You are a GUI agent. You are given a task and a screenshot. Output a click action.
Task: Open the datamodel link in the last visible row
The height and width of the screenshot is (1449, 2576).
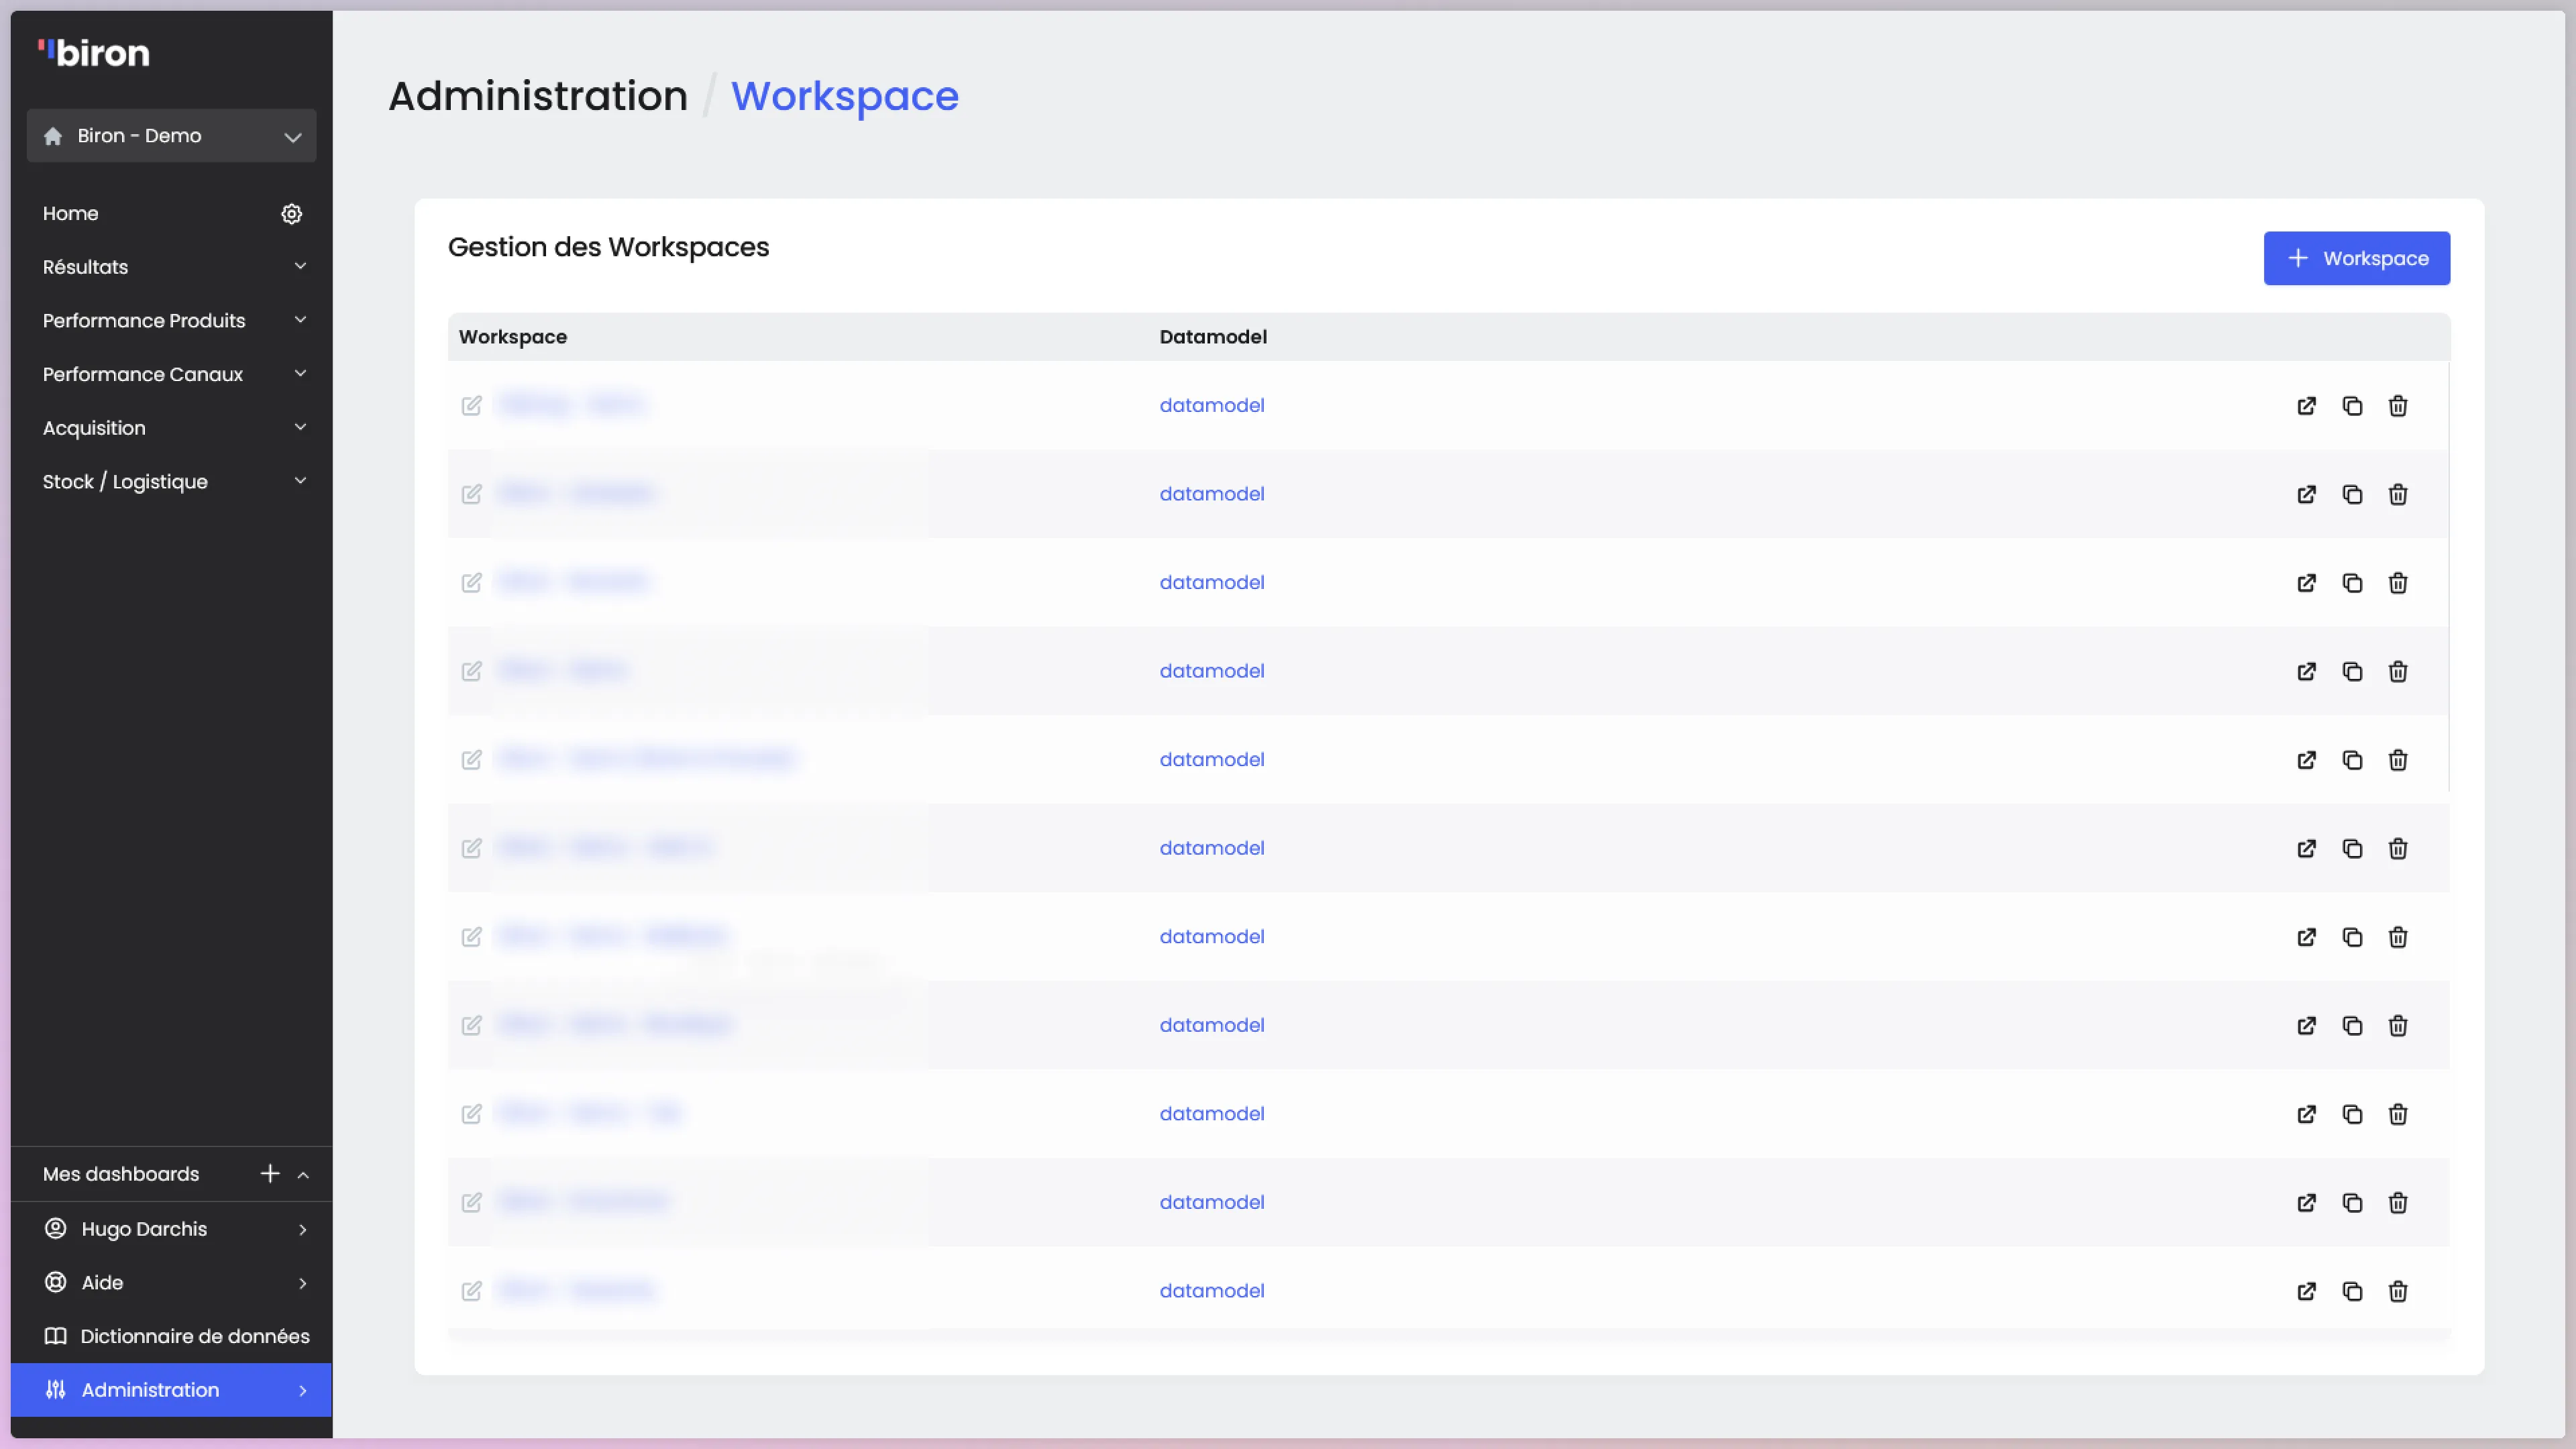tap(1212, 1290)
